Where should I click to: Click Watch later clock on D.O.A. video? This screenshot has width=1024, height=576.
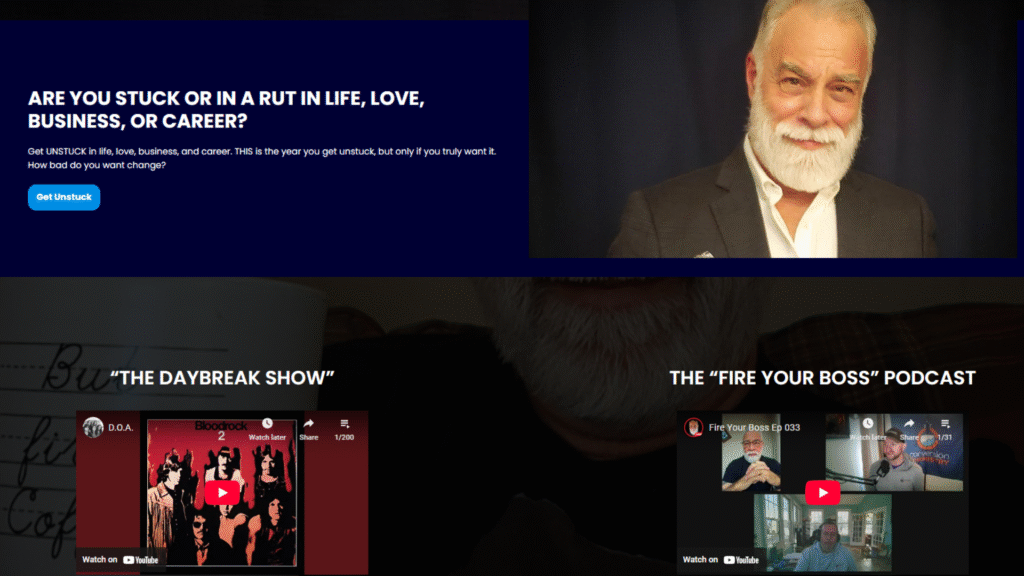click(267, 429)
